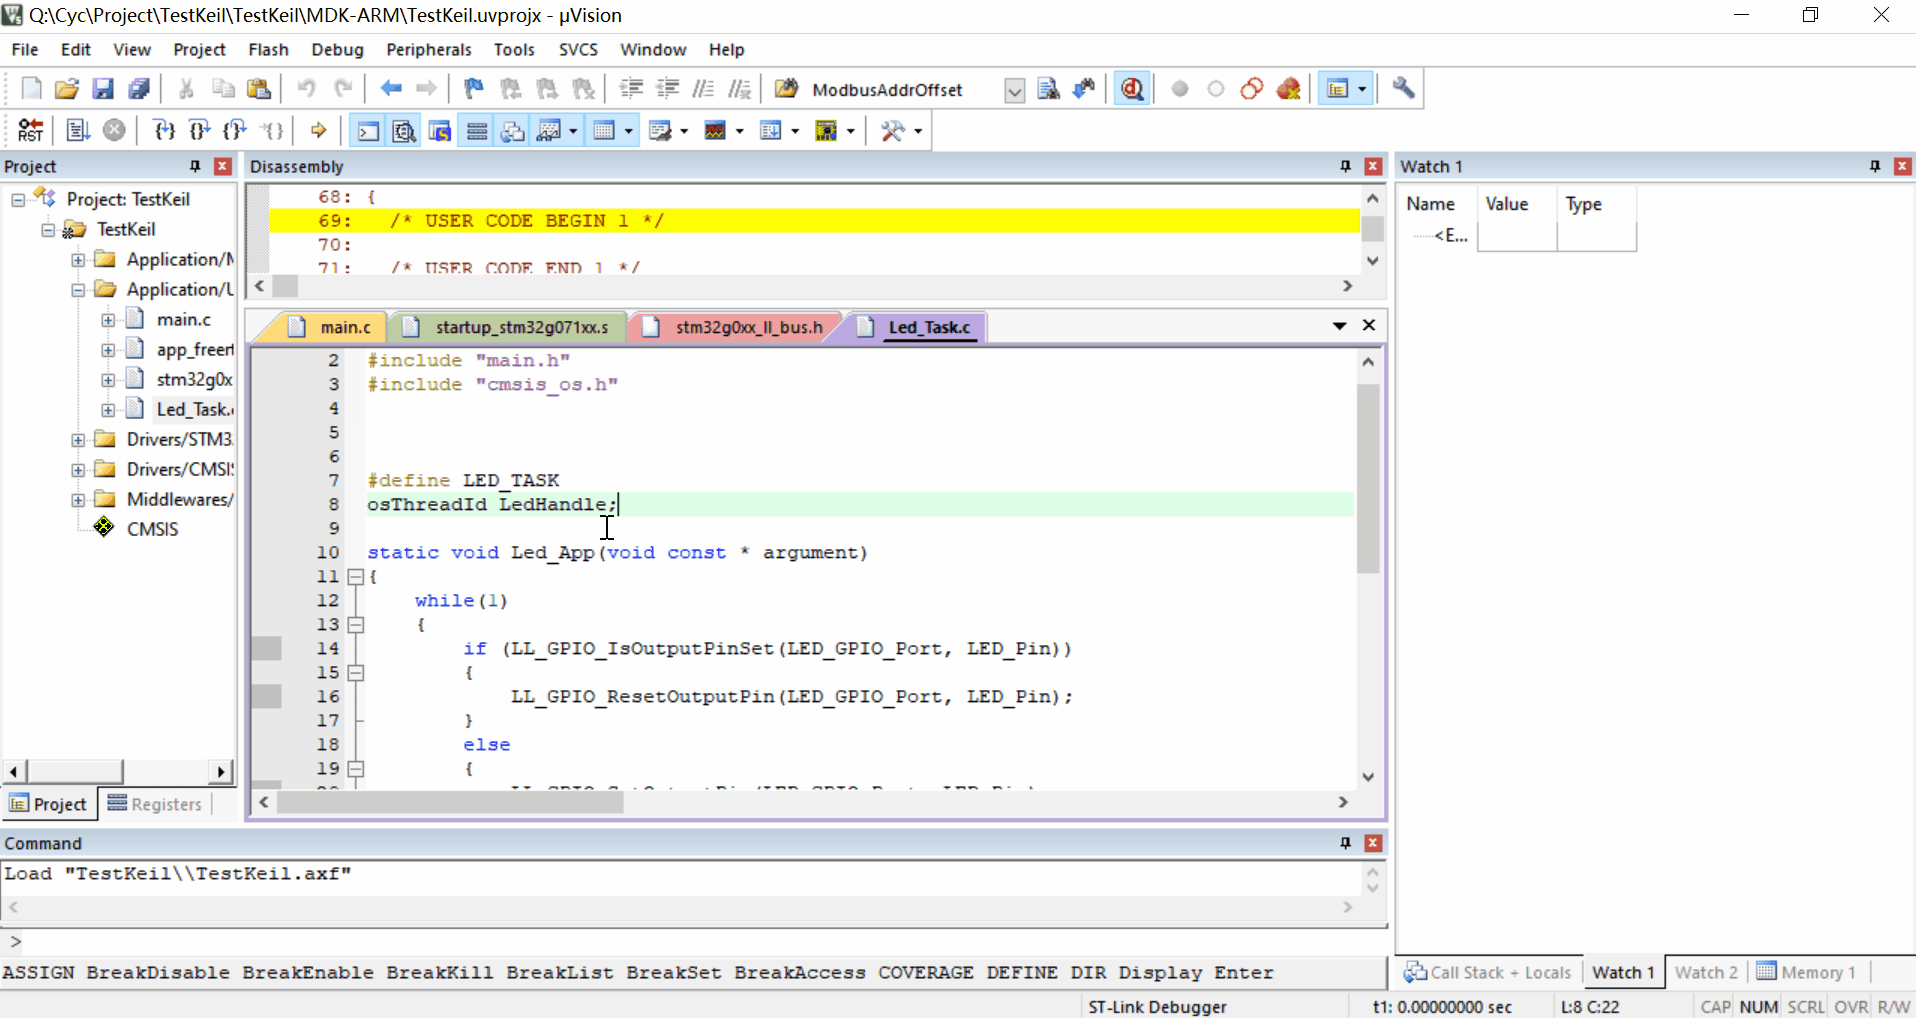
Task: Open the Peripherals menu
Action: pos(428,49)
